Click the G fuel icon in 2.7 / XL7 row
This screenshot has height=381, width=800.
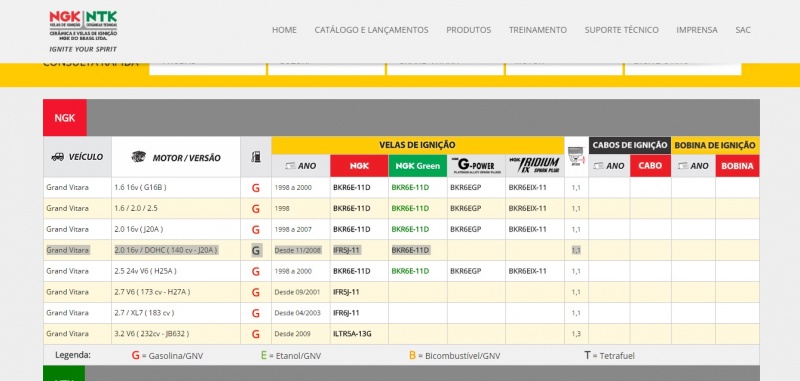point(256,313)
